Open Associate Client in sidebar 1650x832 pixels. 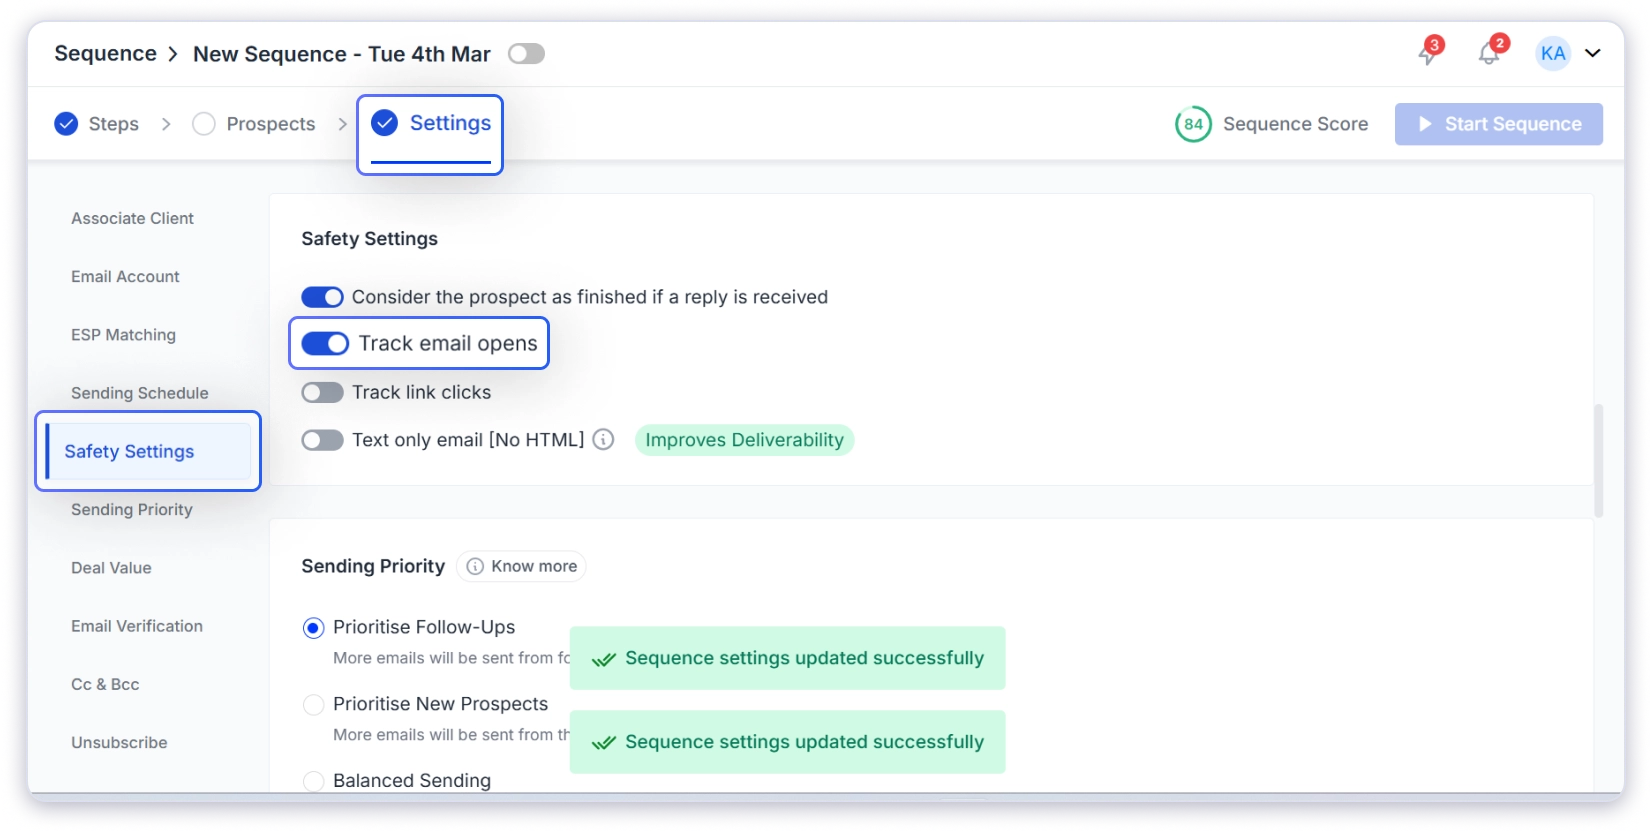point(132,219)
